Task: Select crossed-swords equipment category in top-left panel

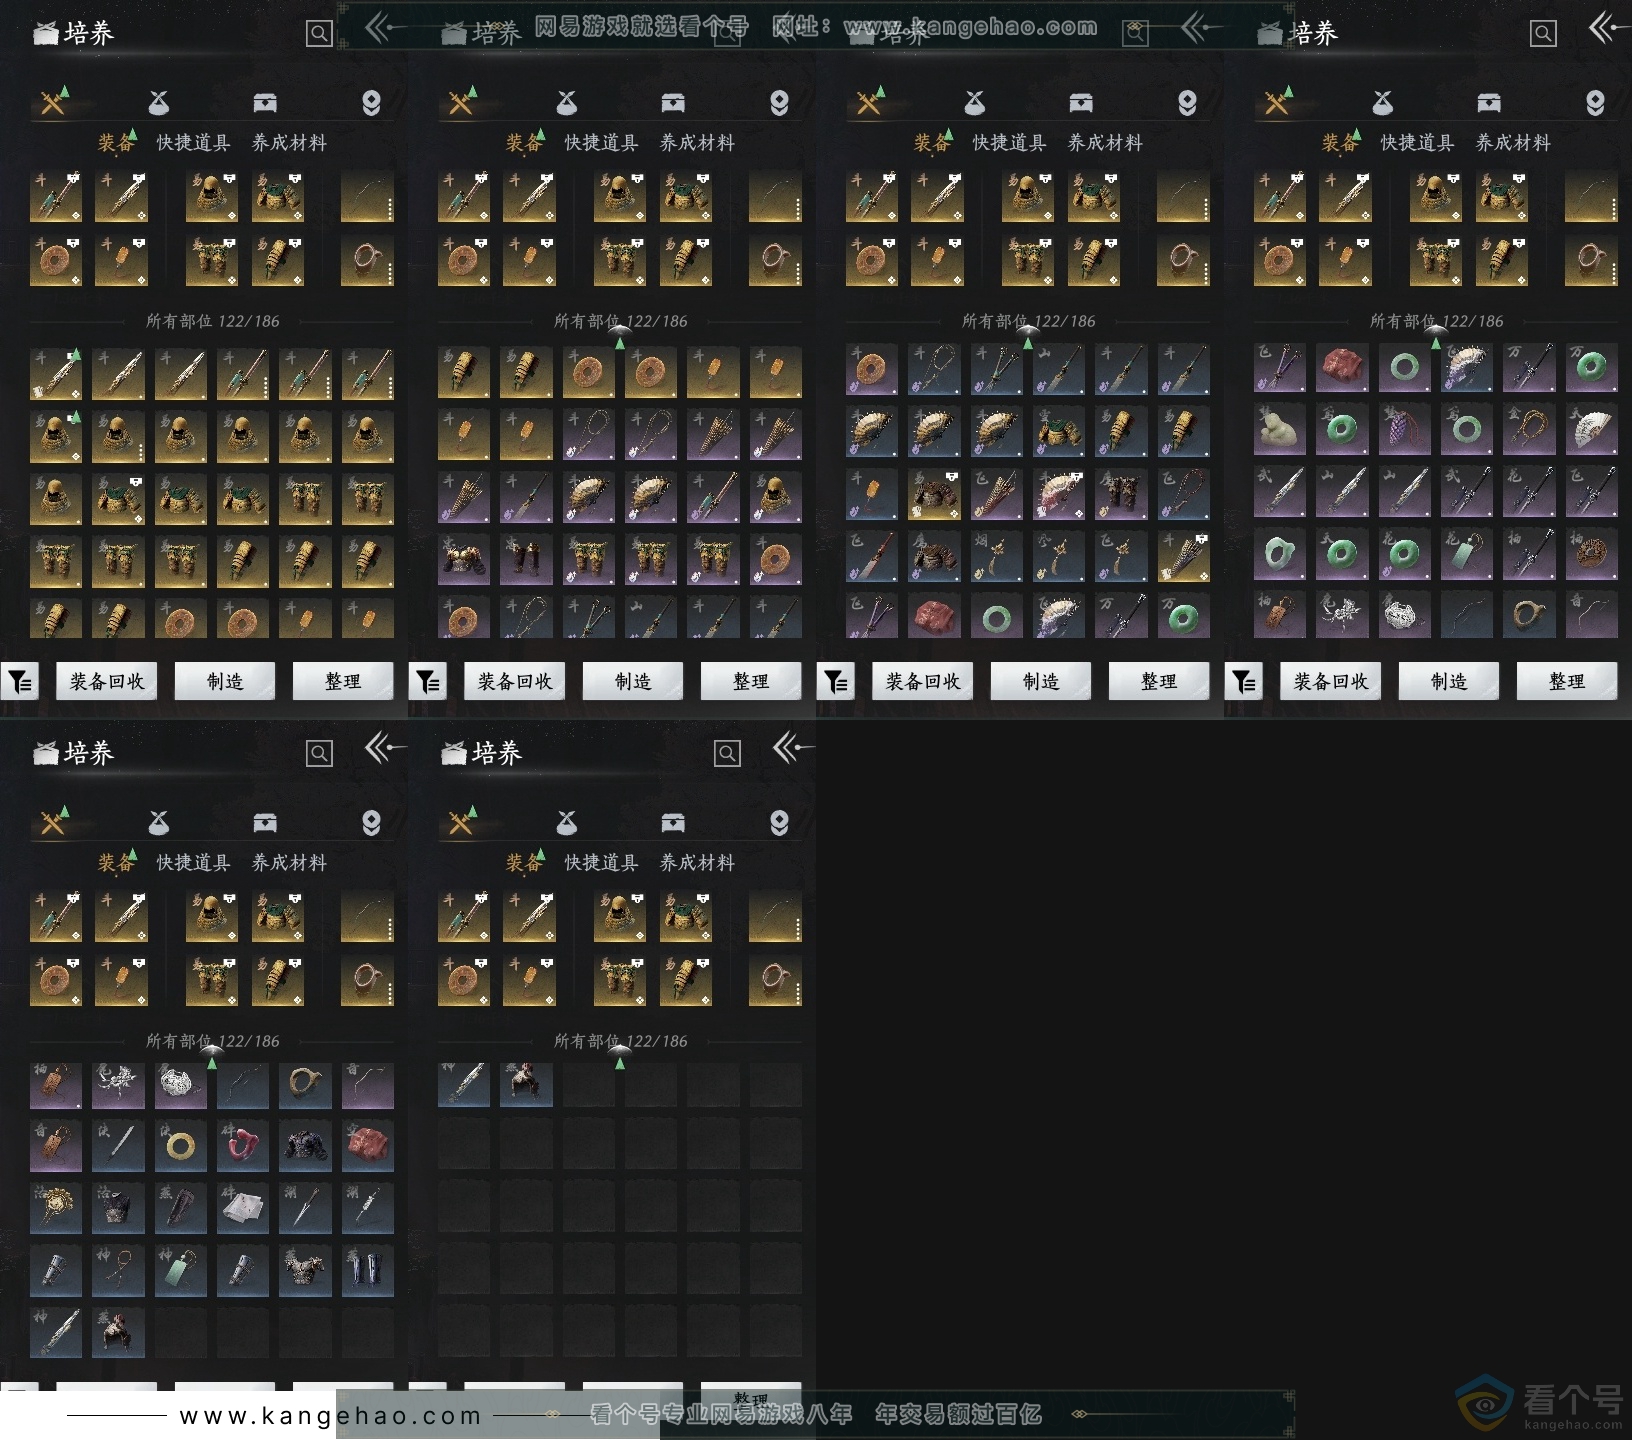Action: tap(53, 102)
